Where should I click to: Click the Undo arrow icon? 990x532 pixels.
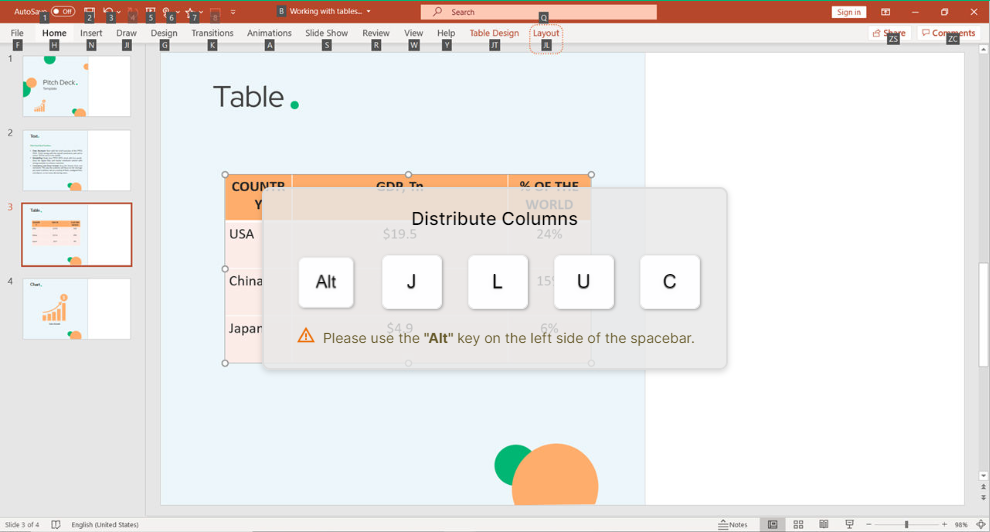point(108,11)
